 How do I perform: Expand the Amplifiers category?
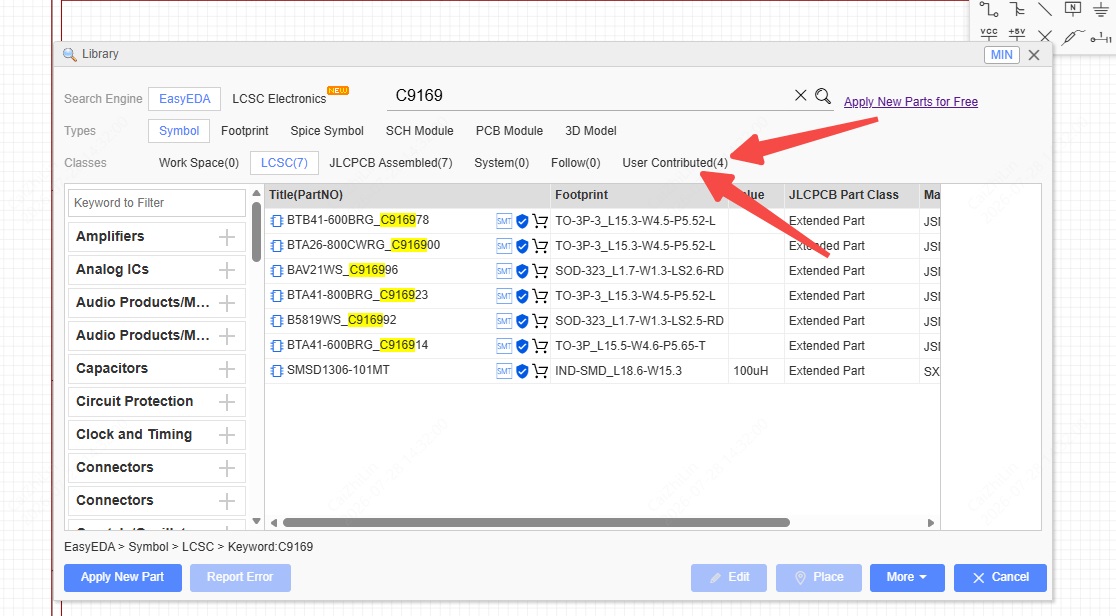click(x=227, y=237)
